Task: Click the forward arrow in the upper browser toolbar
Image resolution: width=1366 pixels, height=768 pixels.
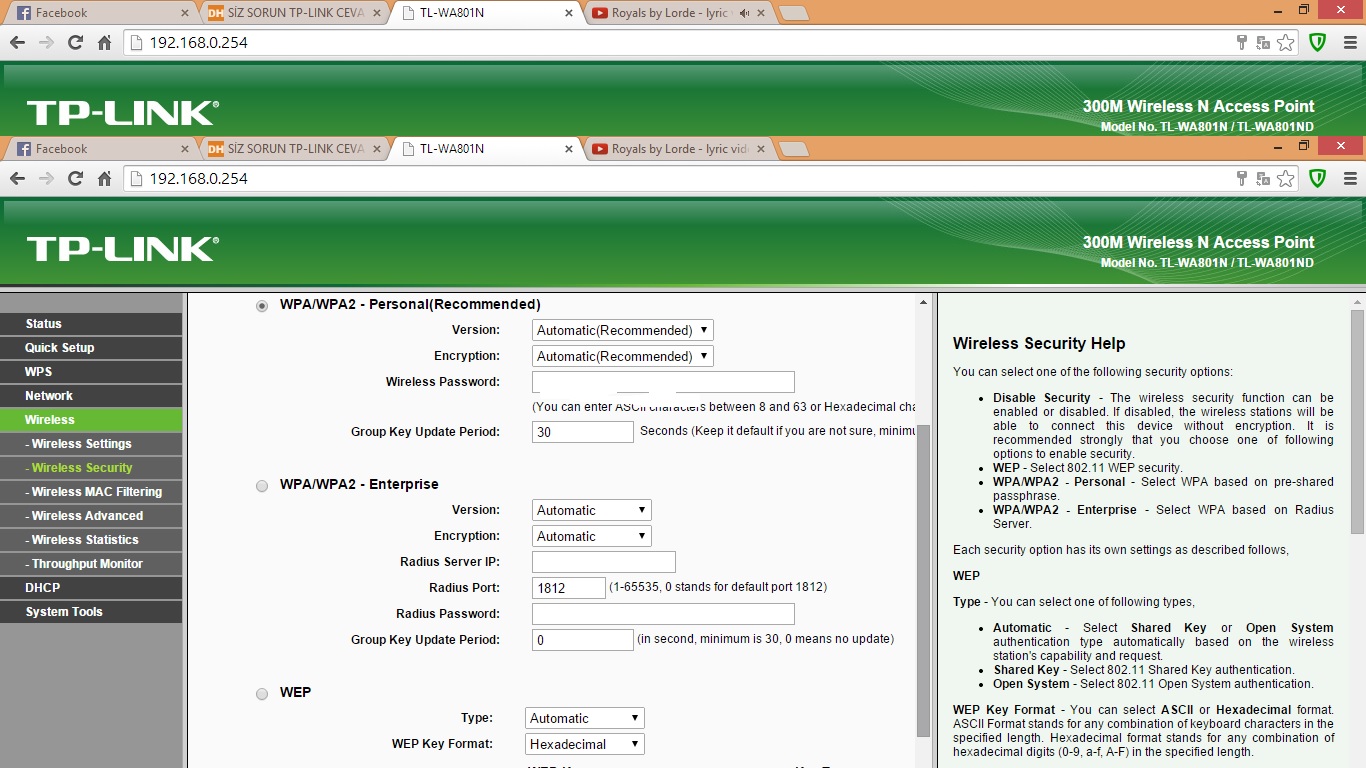Action: tap(46, 43)
